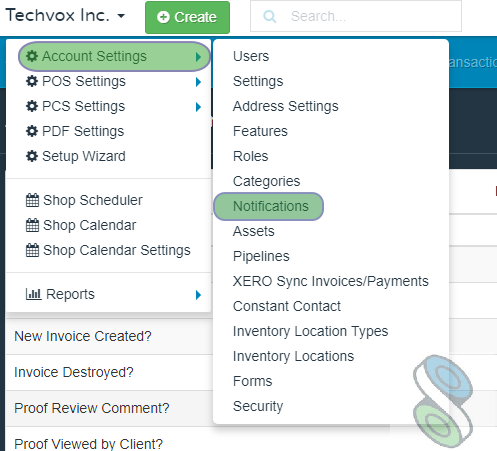This screenshot has width=497, height=451.
Task: Click the magnifier search icon
Action: 269,16
